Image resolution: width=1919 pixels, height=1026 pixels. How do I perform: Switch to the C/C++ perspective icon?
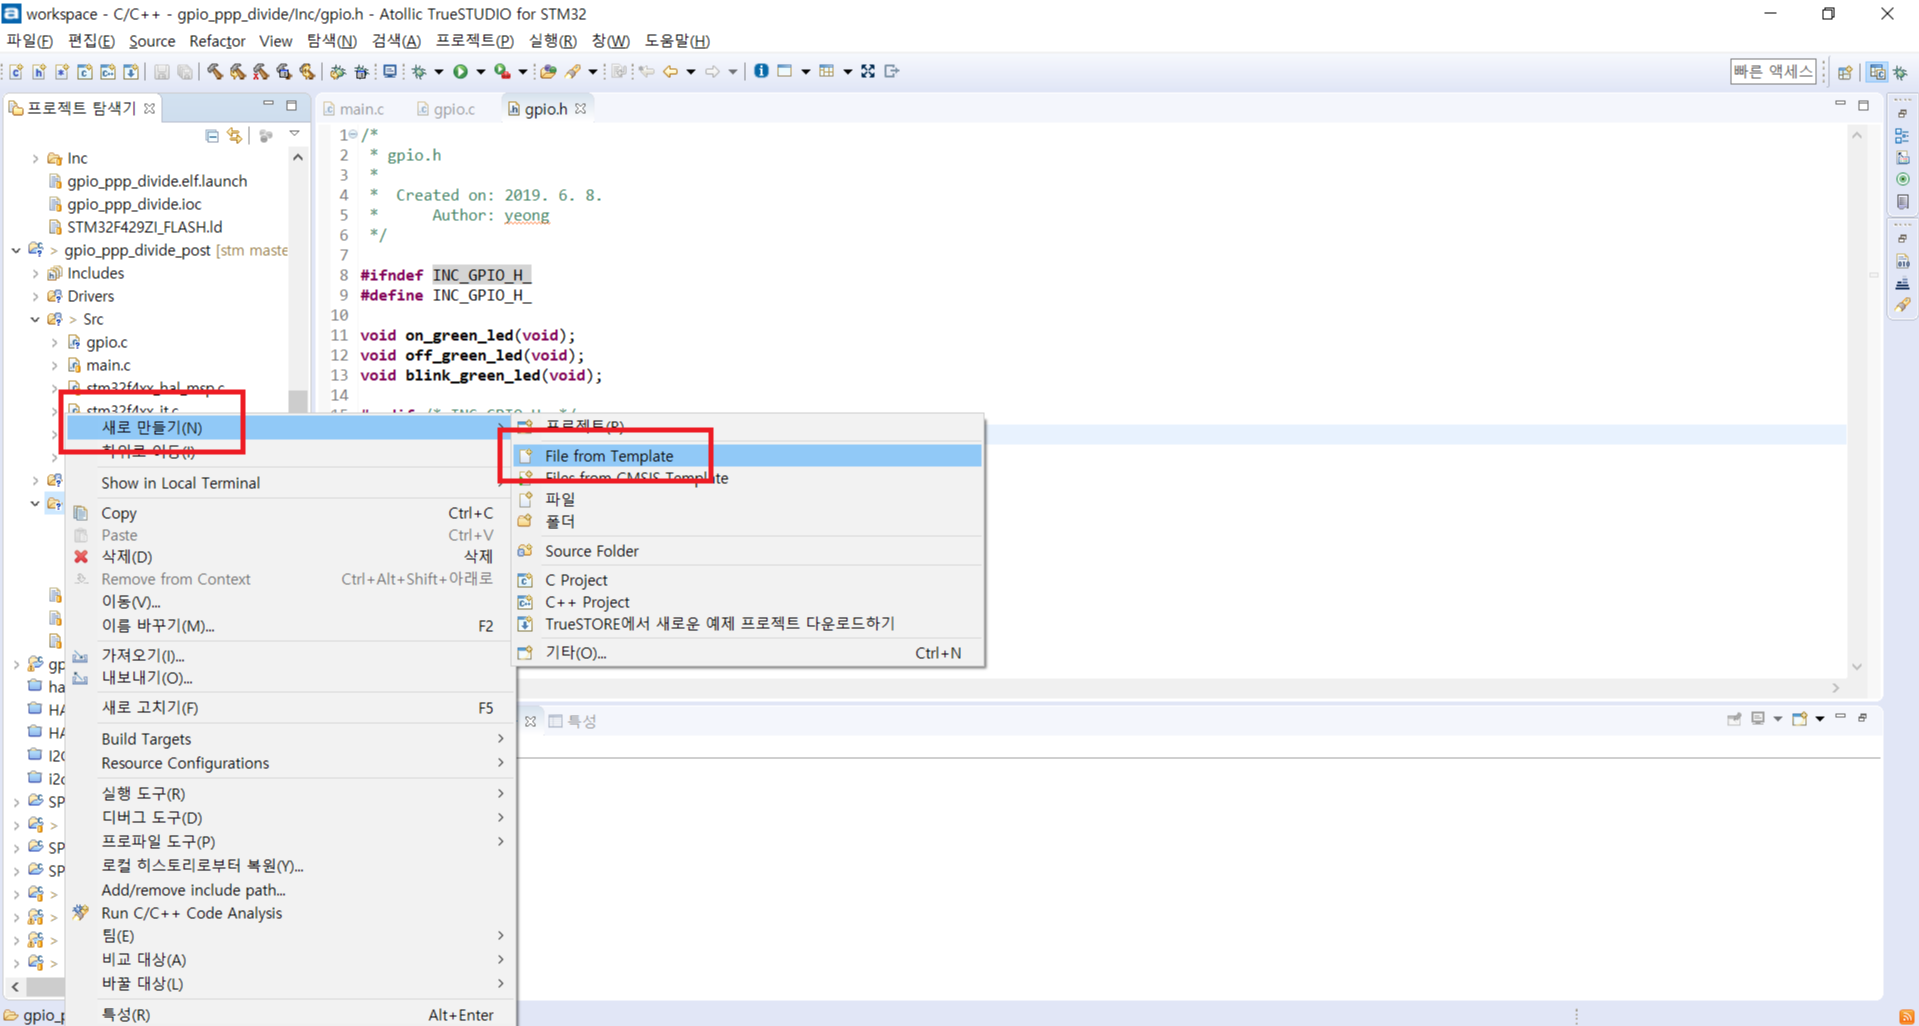pos(1877,72)
